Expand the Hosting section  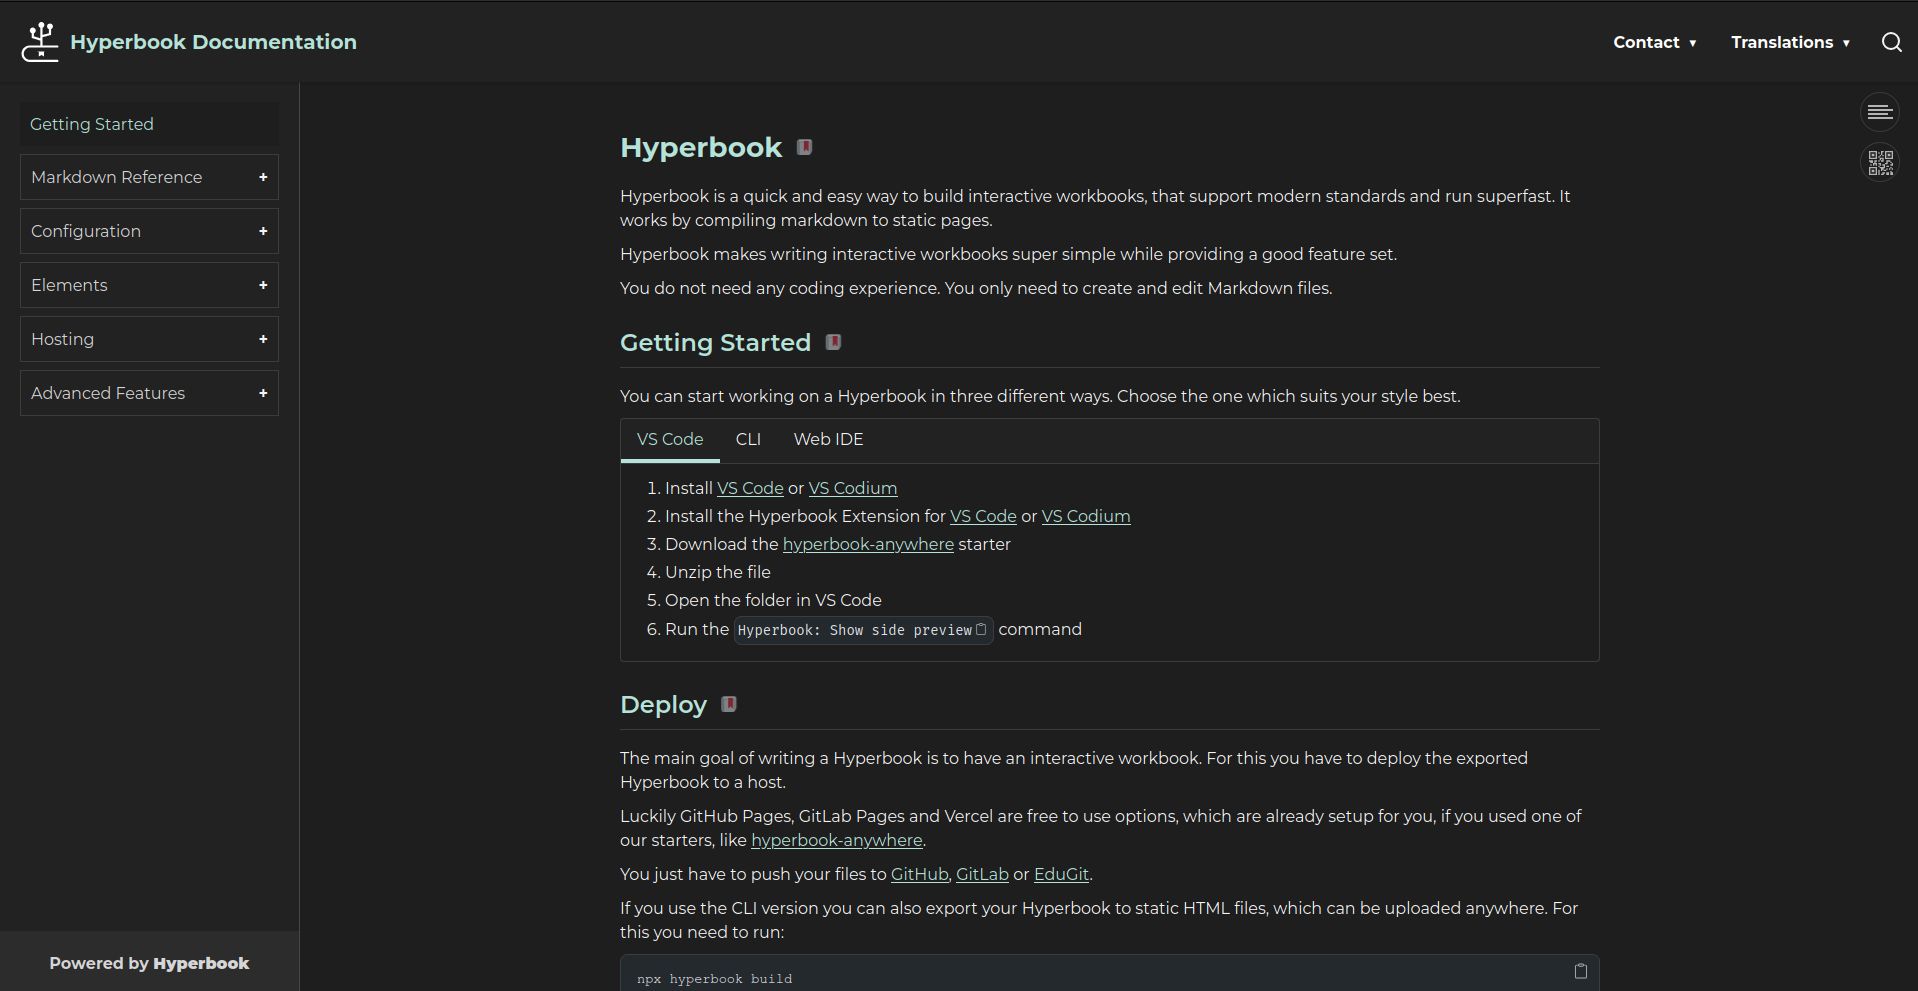click(262, 339)
